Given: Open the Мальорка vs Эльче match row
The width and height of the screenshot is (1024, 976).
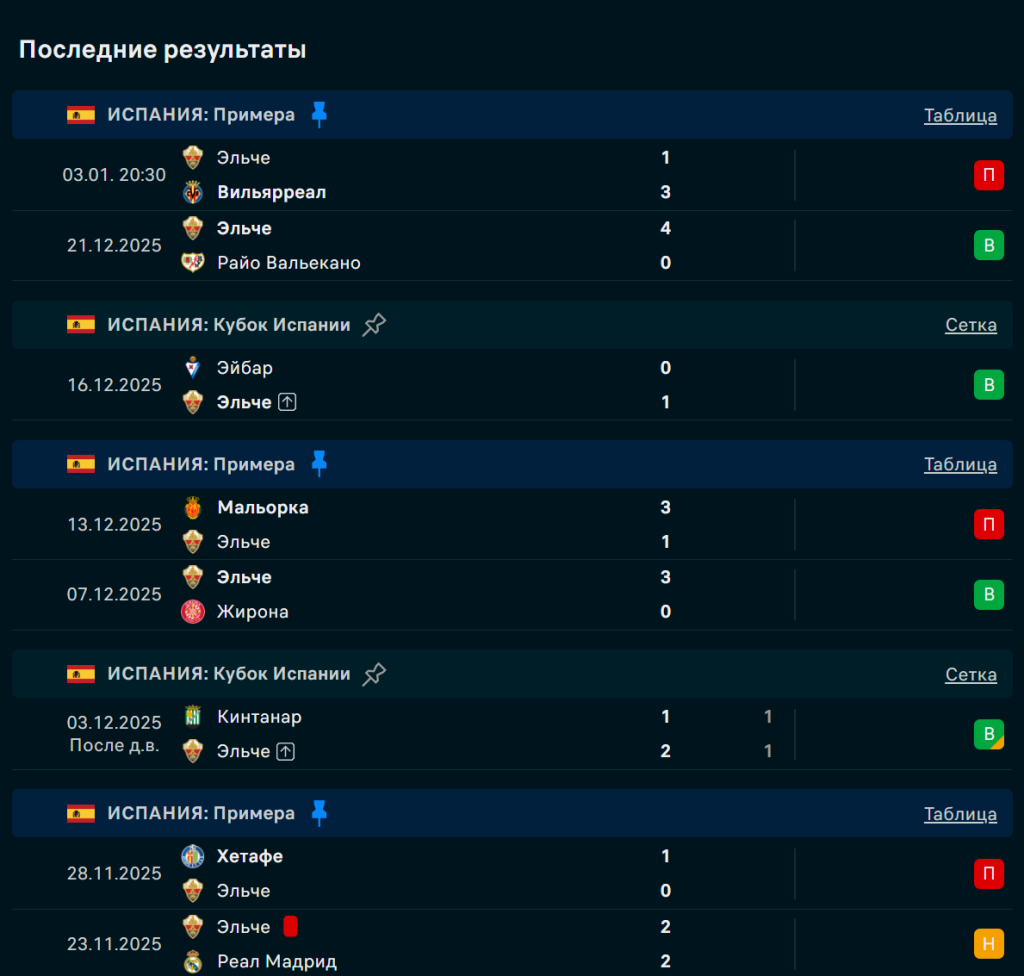Looking at the screenshot, I should click(450, 525).
